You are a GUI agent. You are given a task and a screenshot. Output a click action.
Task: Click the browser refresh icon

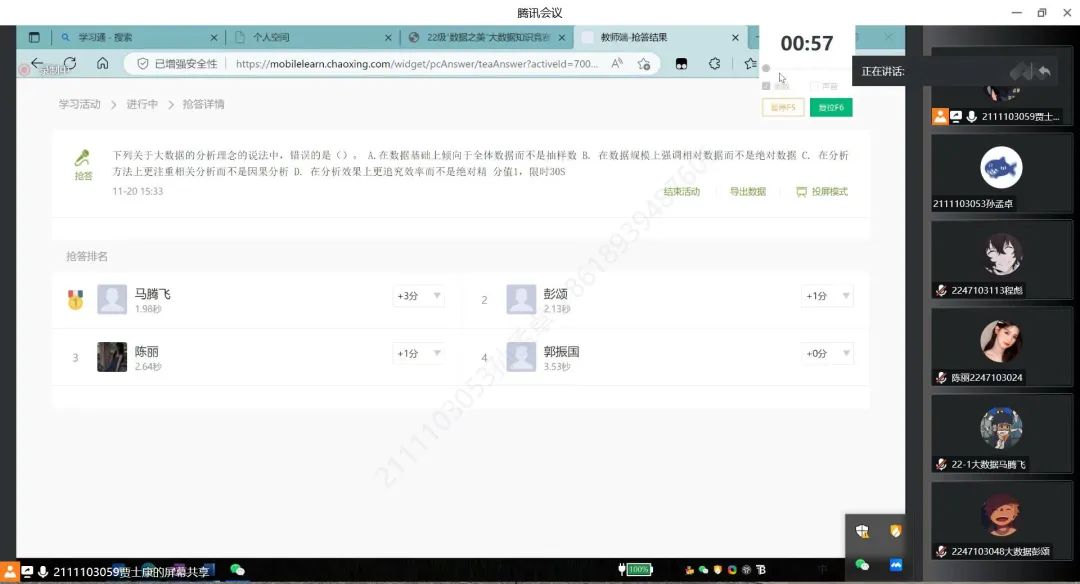coord(70,63)
